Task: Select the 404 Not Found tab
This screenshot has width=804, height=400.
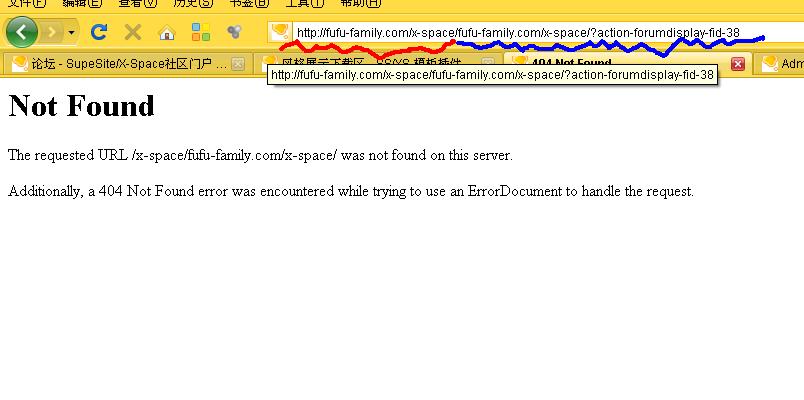Action: (x=628, y=64)
